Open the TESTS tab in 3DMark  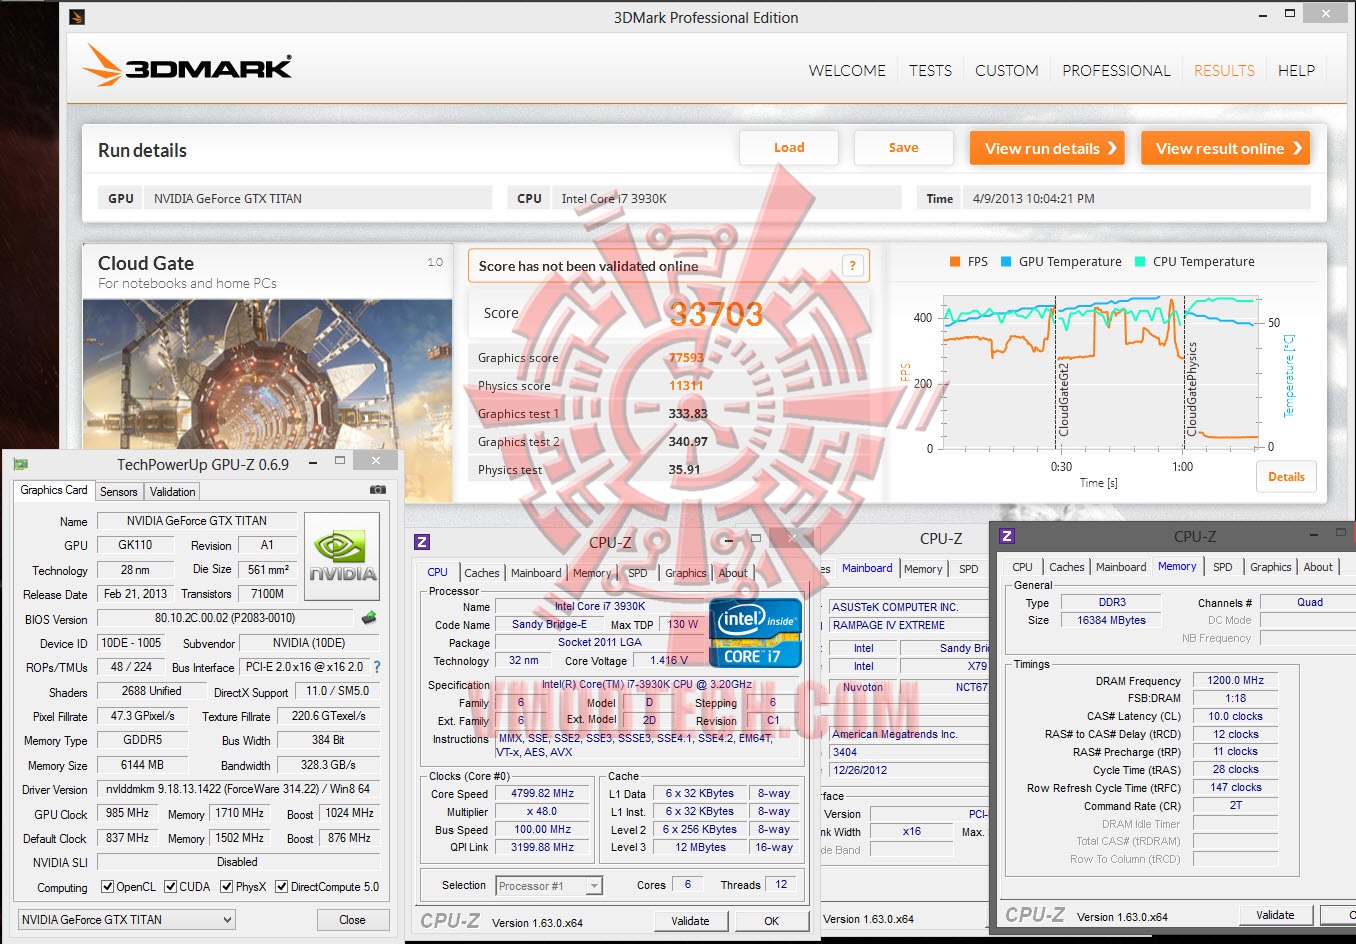tap(930, 70)
